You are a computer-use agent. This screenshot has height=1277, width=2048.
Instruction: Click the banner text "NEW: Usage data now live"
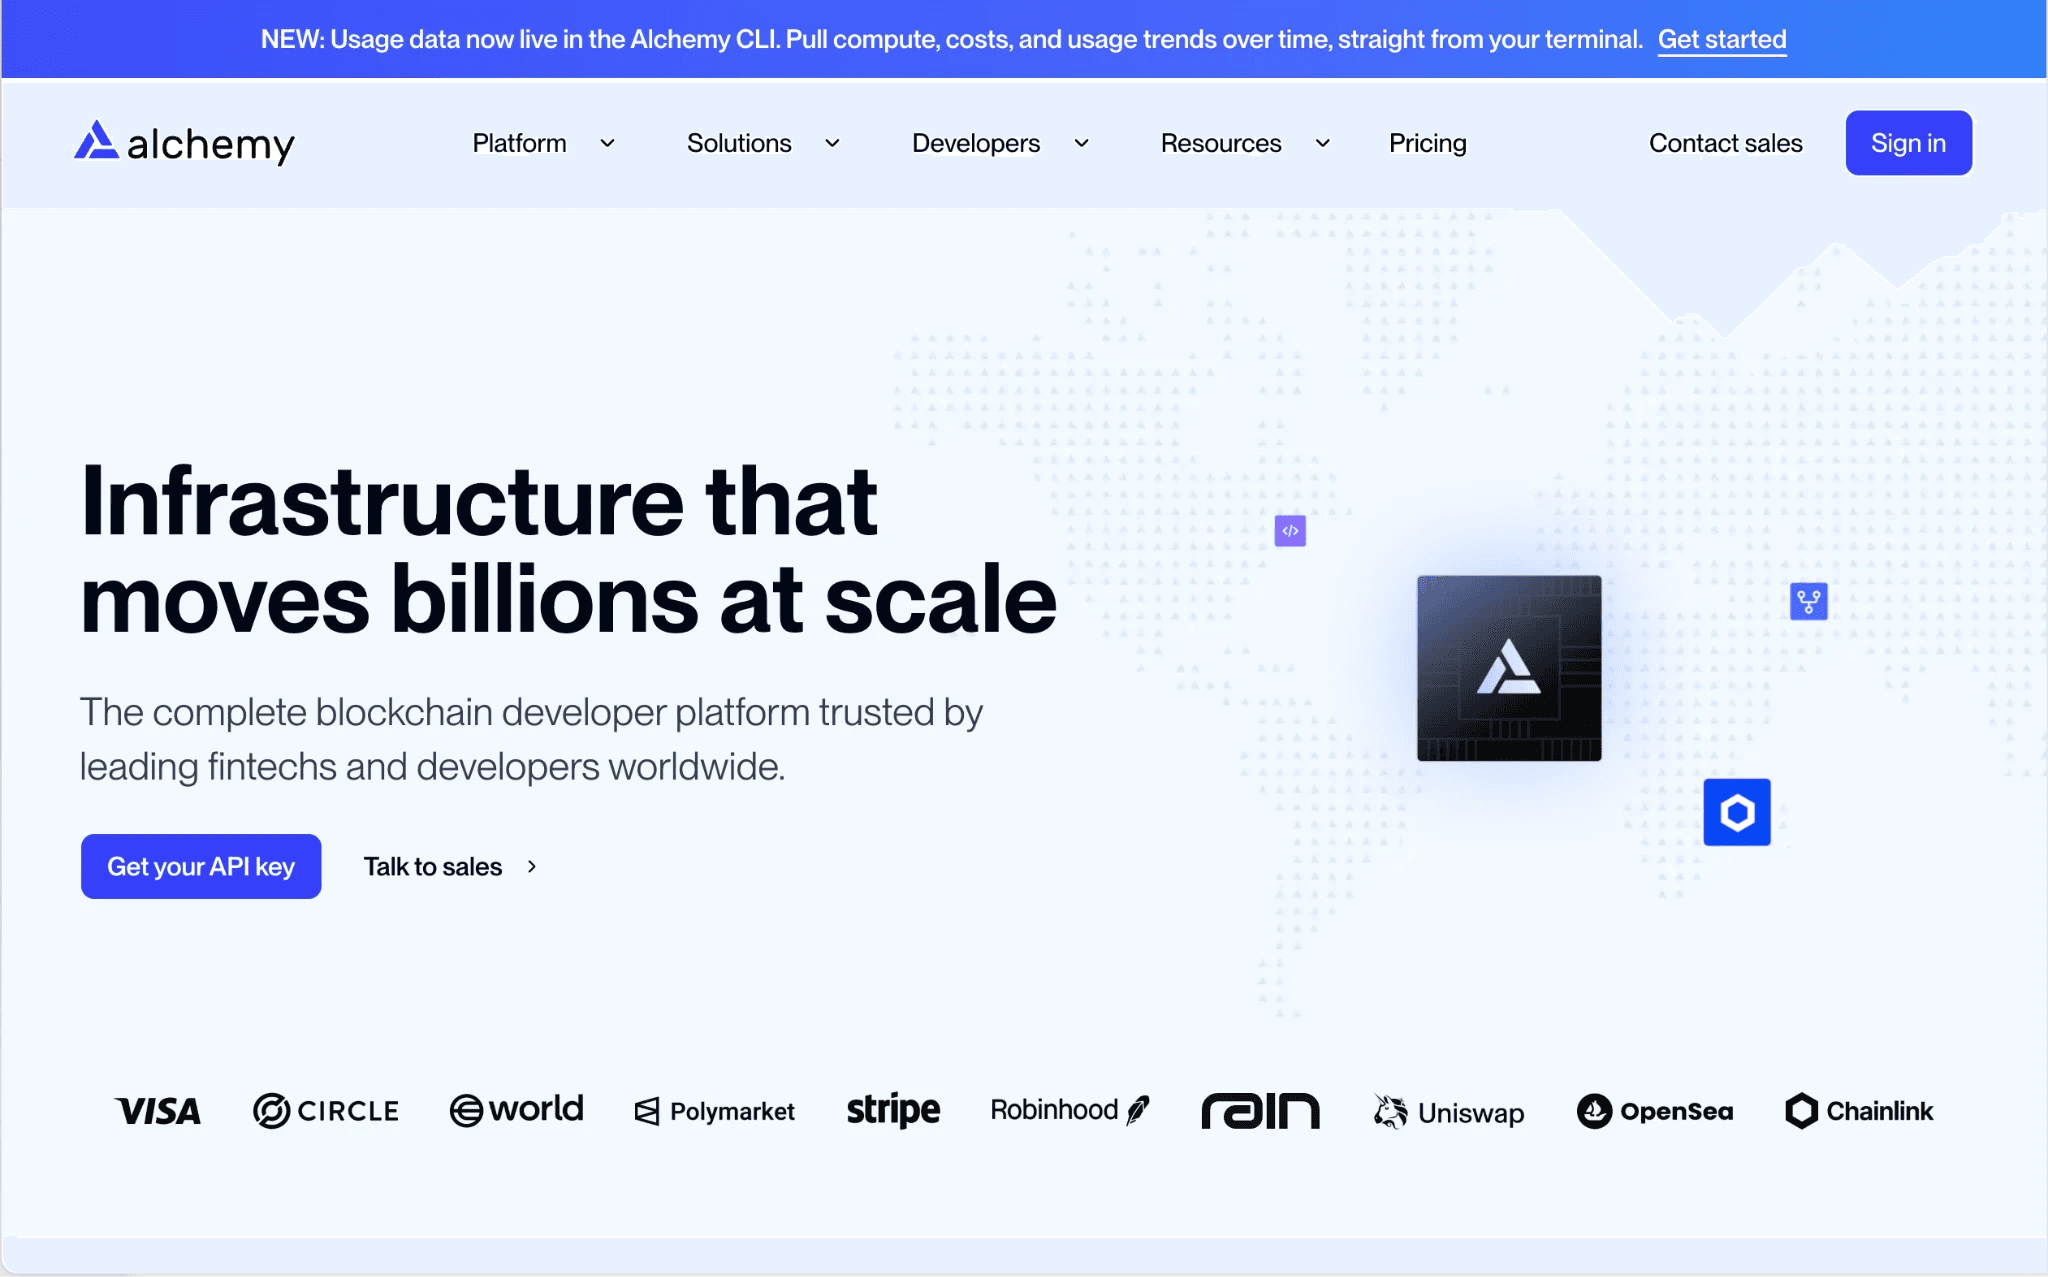click(422, 39)
